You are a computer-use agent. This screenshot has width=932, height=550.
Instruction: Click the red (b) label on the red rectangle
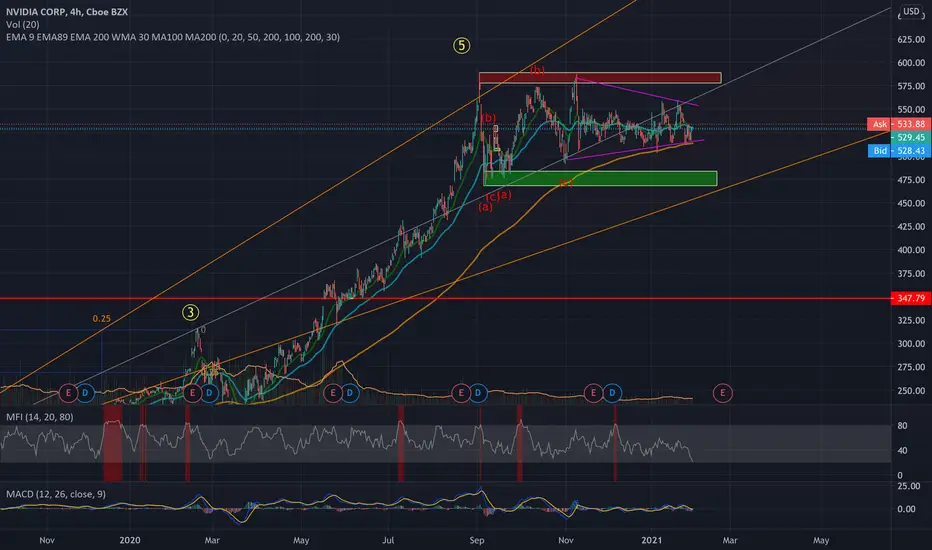click(x=537, y=70)
